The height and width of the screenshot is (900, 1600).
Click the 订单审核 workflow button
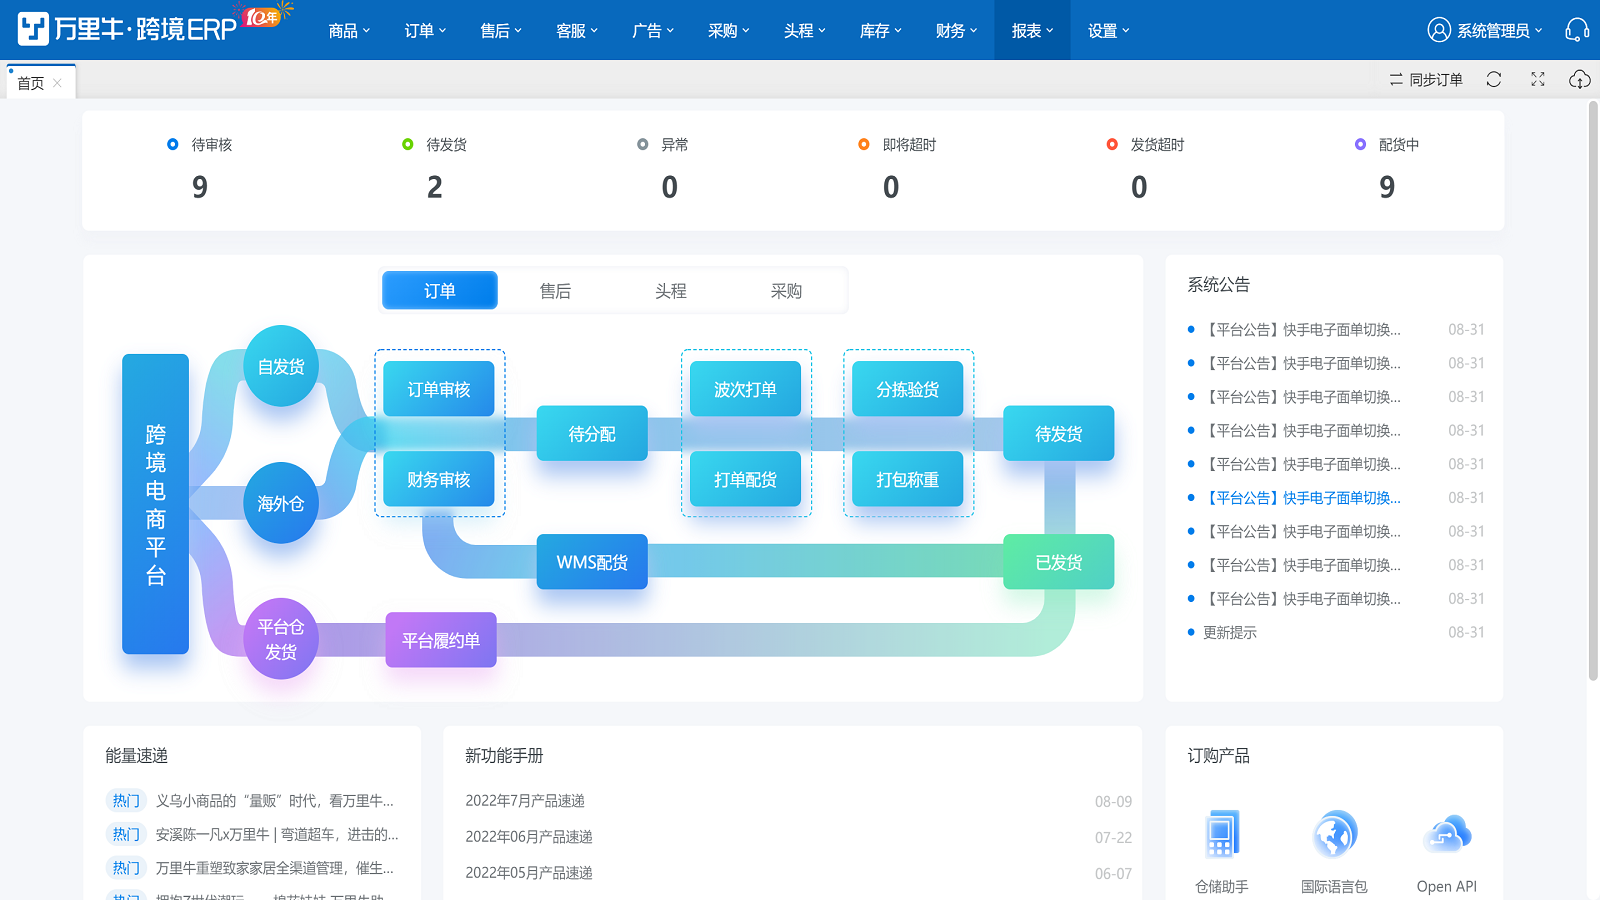tap(439, 389)
